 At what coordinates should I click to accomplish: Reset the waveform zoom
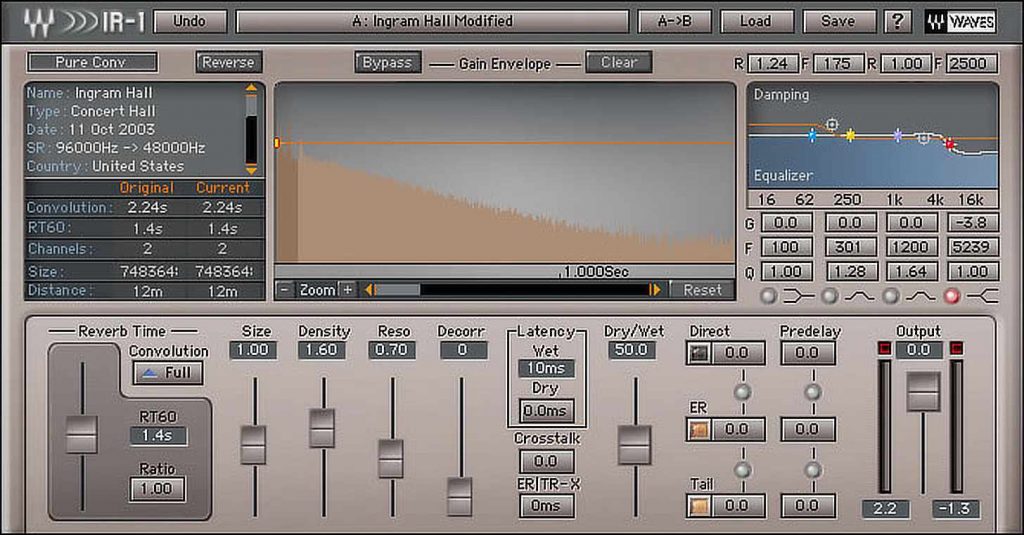pyautogui.click(x=703, y=289)
